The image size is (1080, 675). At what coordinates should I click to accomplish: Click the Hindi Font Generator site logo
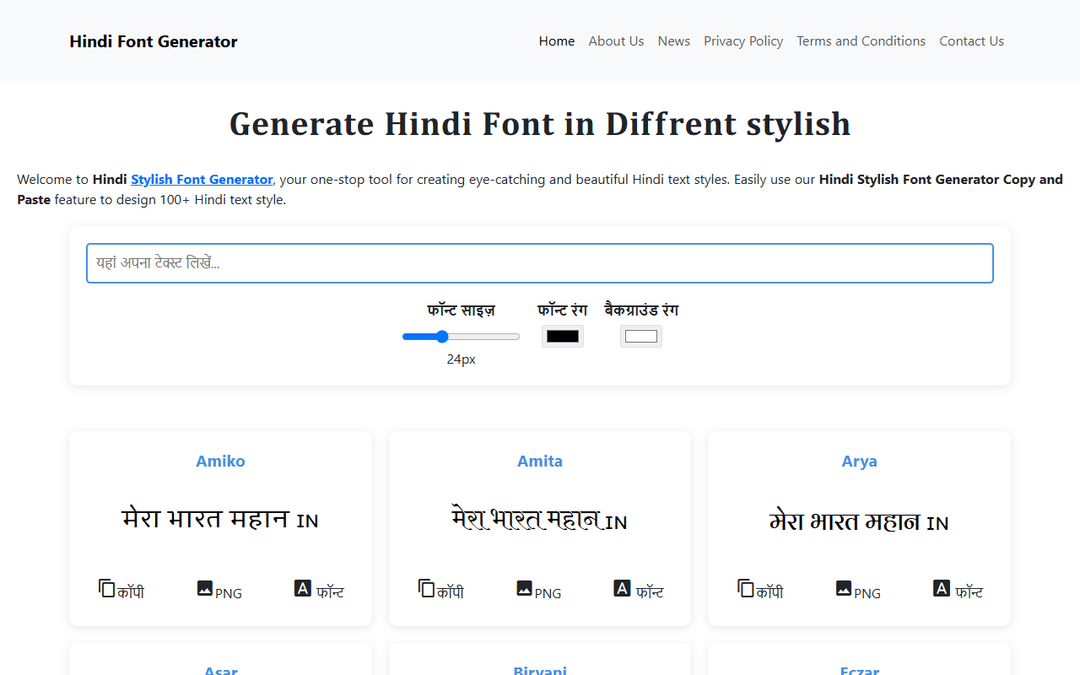153,41
